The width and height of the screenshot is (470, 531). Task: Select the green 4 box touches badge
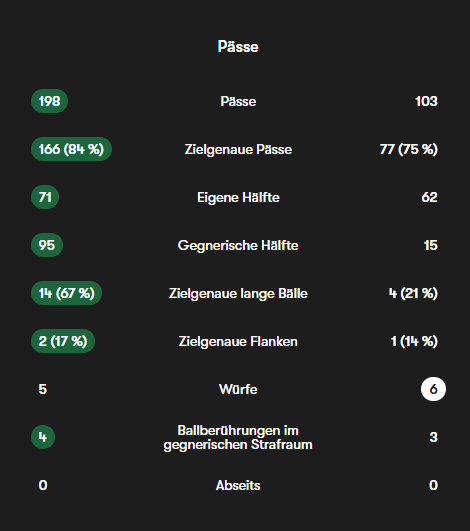click(43, 437)
